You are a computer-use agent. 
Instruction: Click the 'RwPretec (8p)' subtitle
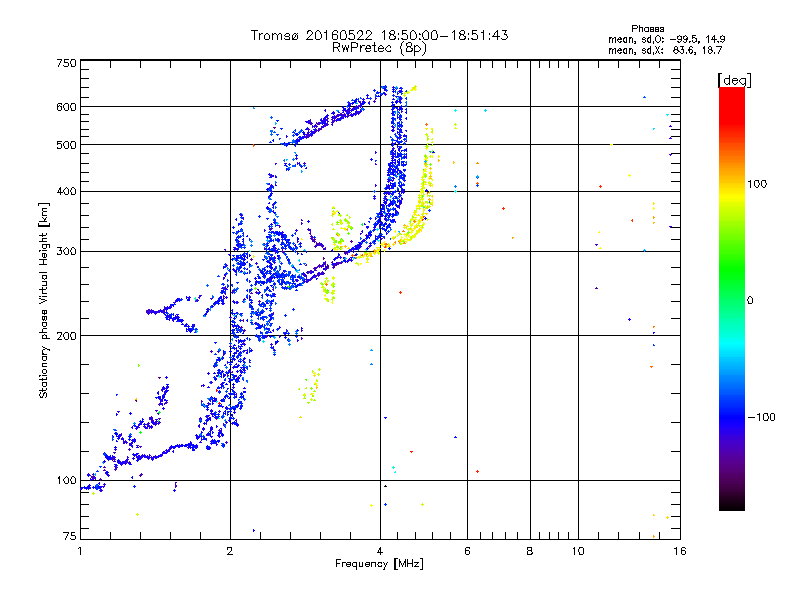379,48
